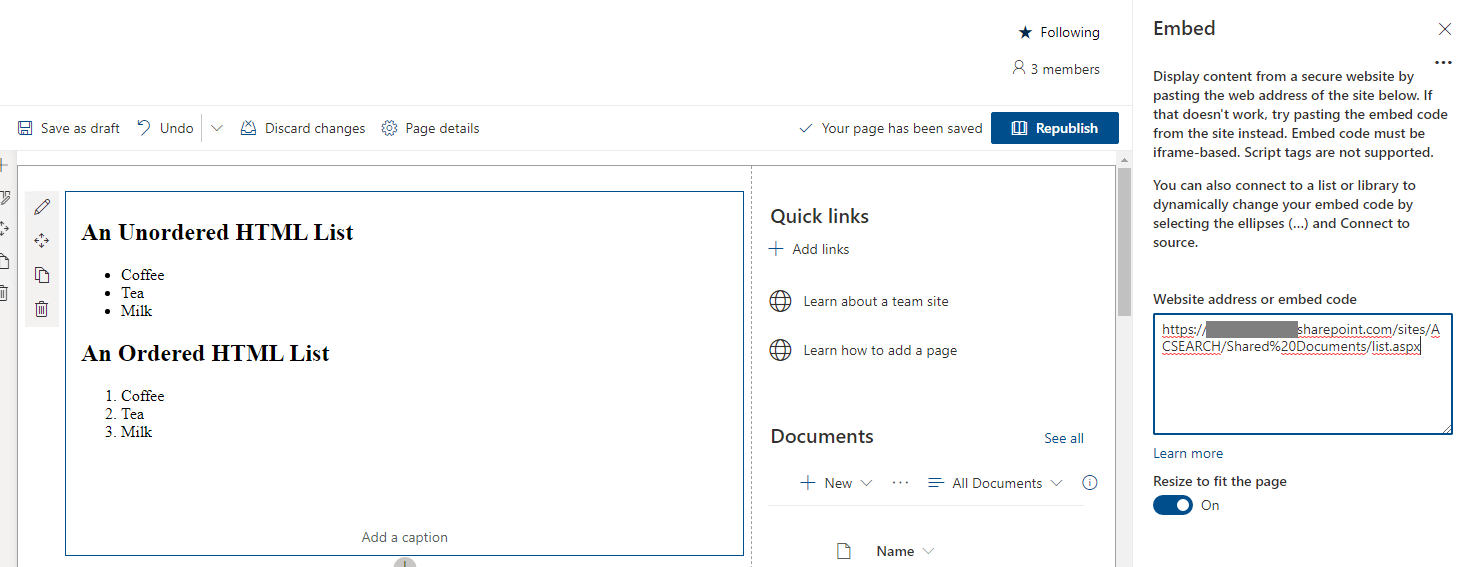Open the Embed pane ellipsis menu
Viewport: 1473px width, 567px height.
[x=1443, y=62]
